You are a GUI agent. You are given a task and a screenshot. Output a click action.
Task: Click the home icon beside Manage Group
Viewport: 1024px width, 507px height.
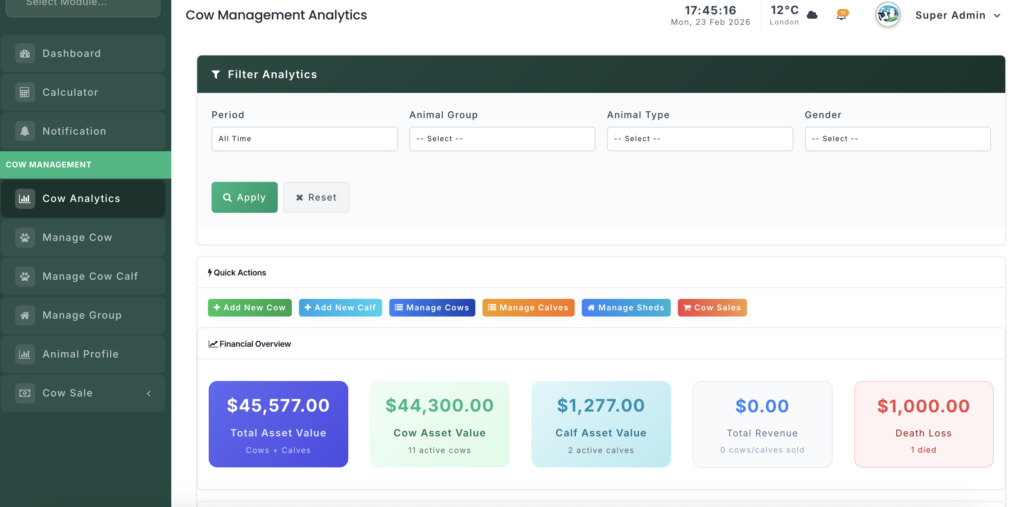pos(25,316)
